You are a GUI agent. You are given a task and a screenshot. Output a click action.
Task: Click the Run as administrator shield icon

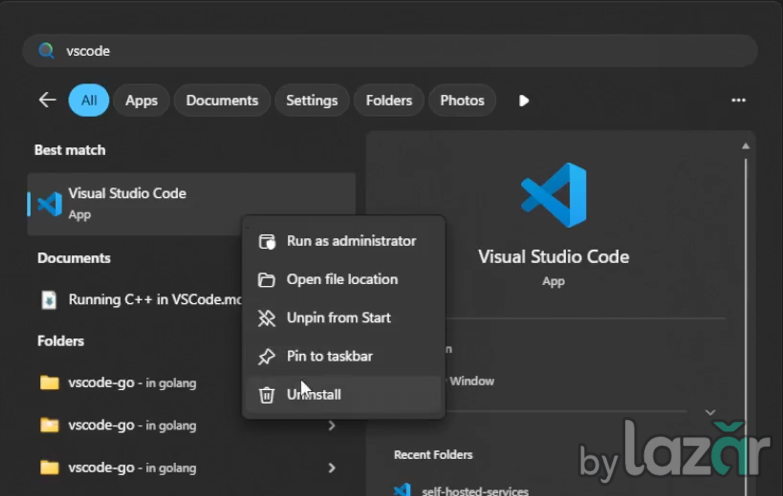point(267,242)
